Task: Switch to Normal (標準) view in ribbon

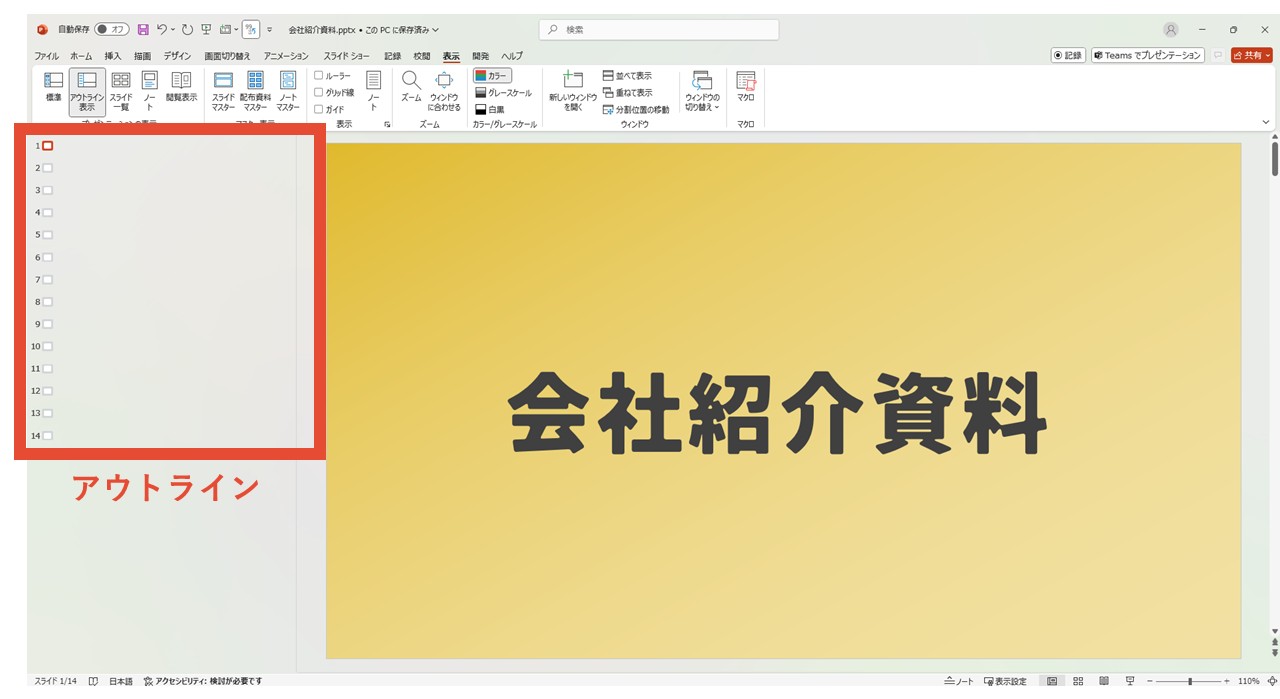Action: coord(53,87)
